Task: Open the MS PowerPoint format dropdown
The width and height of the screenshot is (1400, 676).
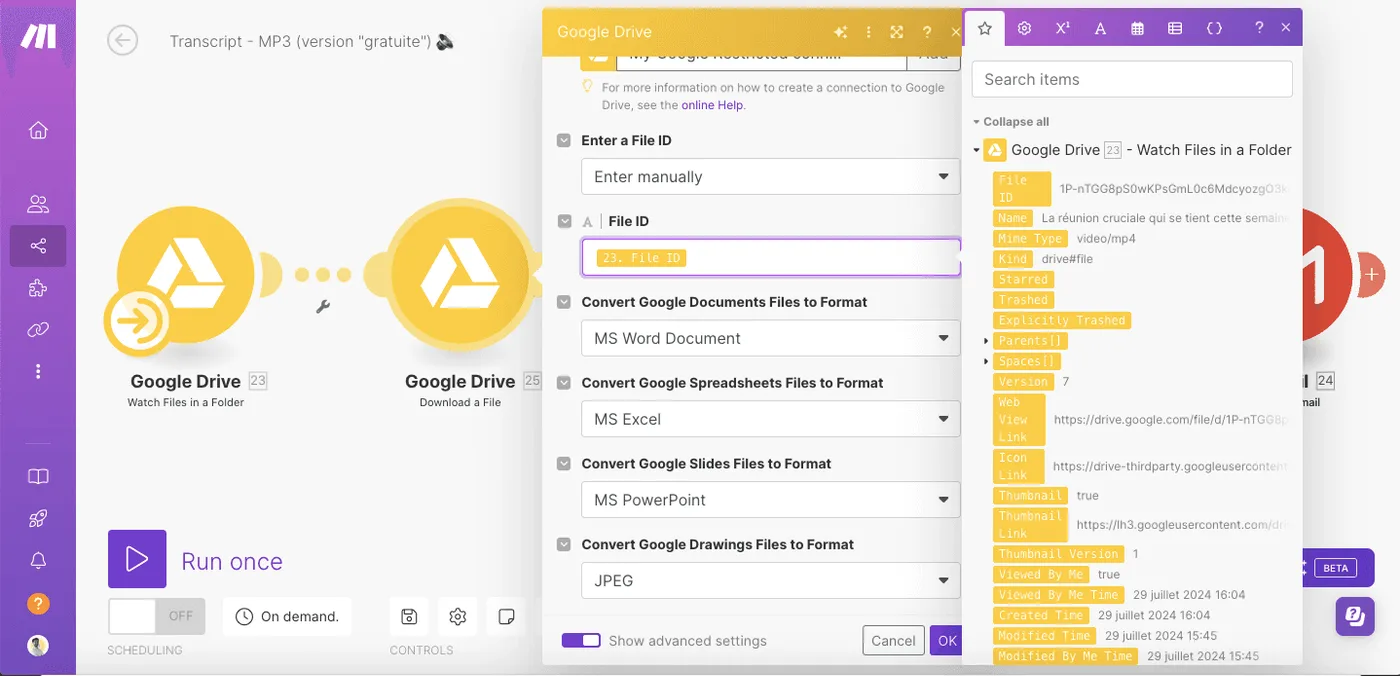Action: [770, 500]
